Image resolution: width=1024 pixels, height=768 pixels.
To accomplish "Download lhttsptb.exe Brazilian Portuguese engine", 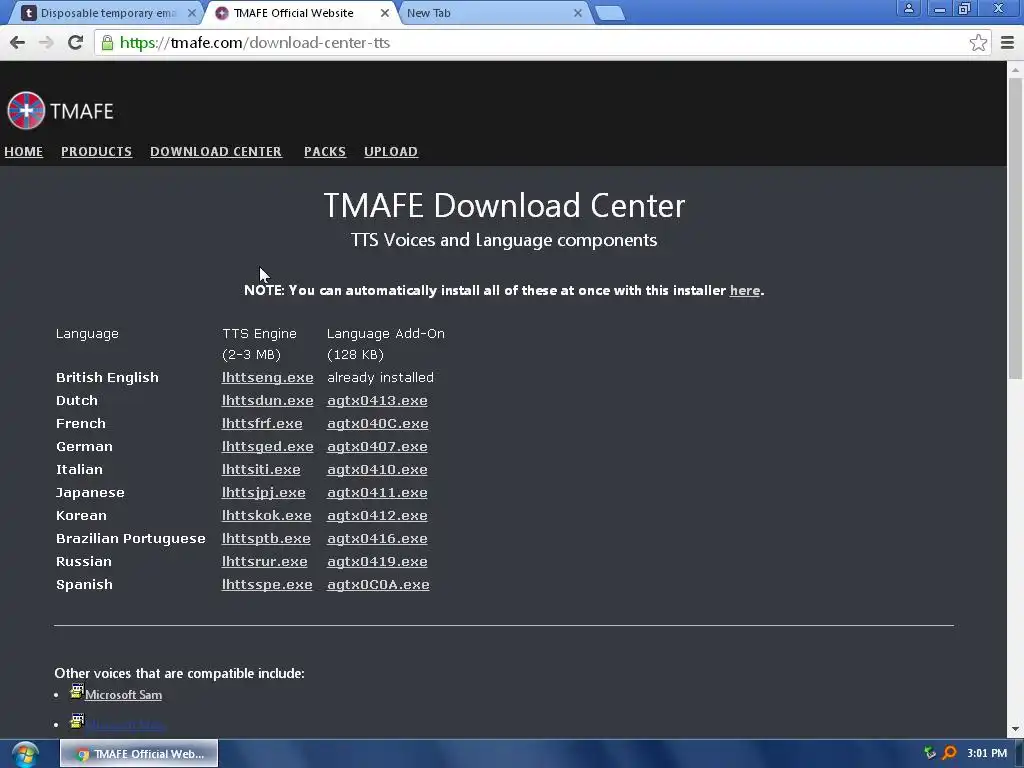I will tap(266, 539).
